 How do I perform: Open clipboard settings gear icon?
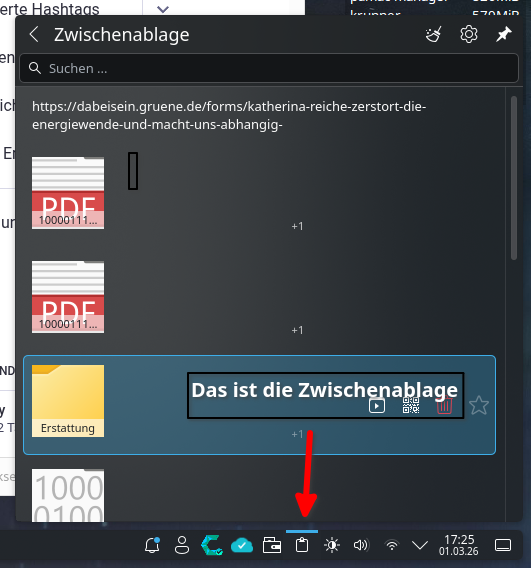click(469, 35)
